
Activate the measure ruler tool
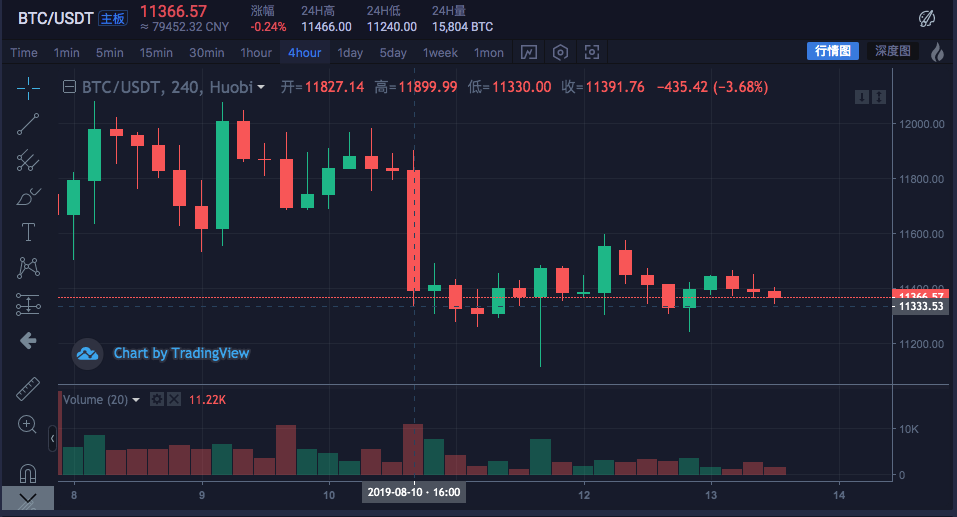pyautogui.click(x=28, y=389)
